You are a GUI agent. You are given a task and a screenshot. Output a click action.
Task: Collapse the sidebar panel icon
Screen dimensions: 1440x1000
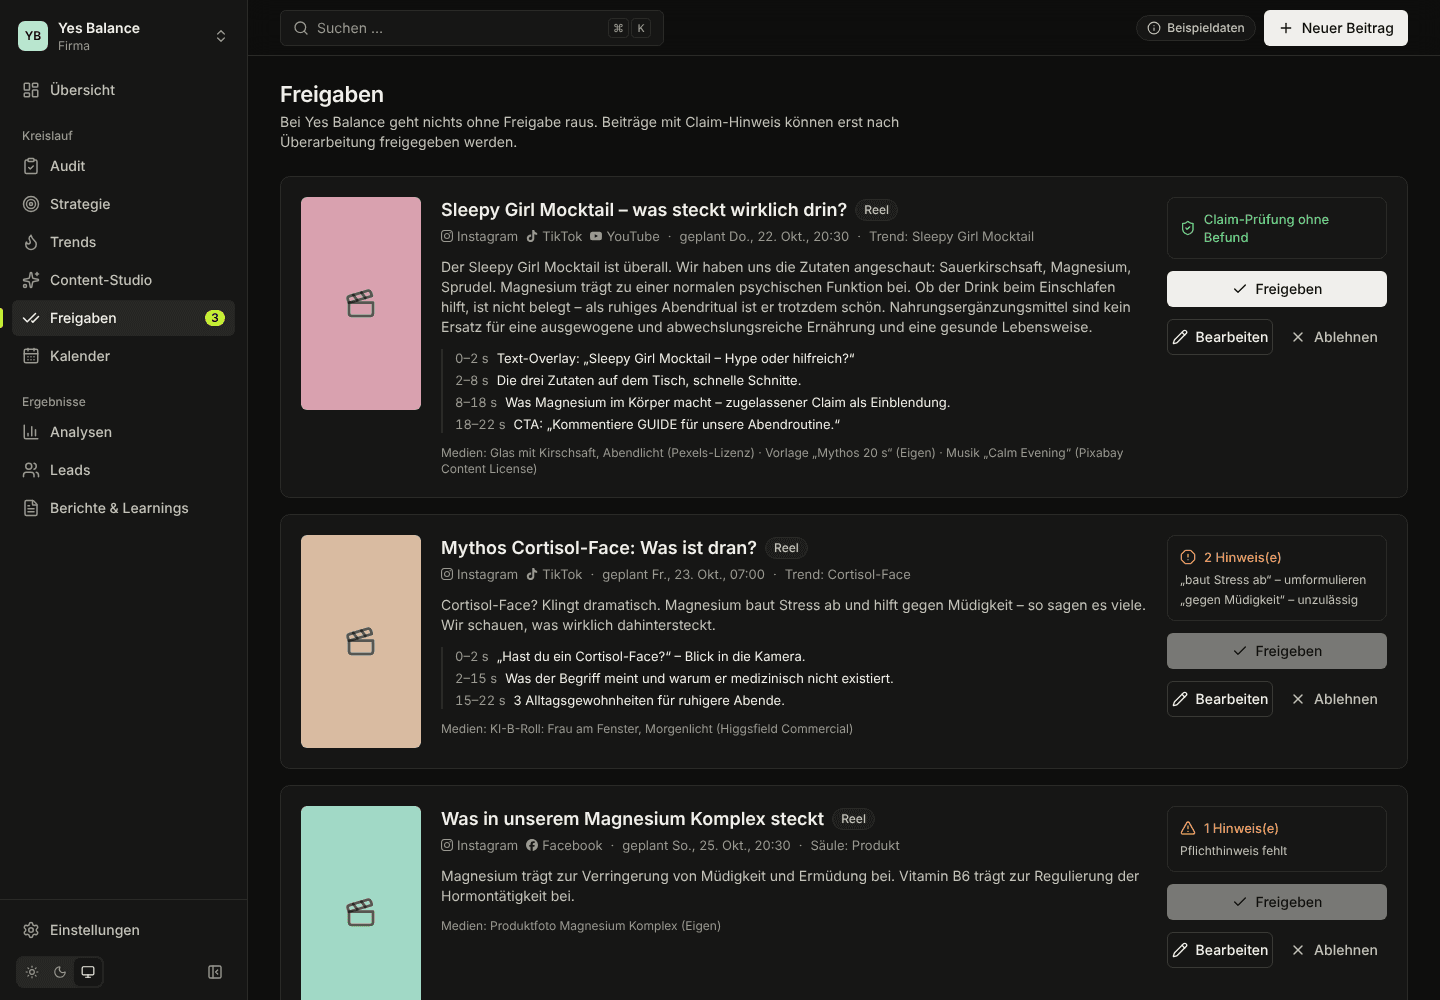[215, 972]
